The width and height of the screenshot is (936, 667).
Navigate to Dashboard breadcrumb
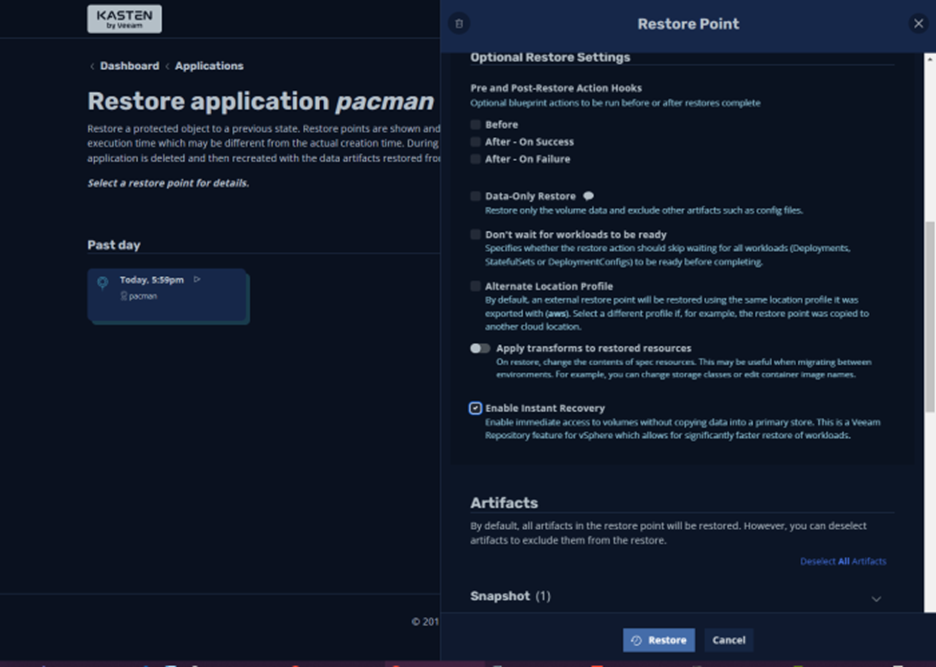coord(129,66)
